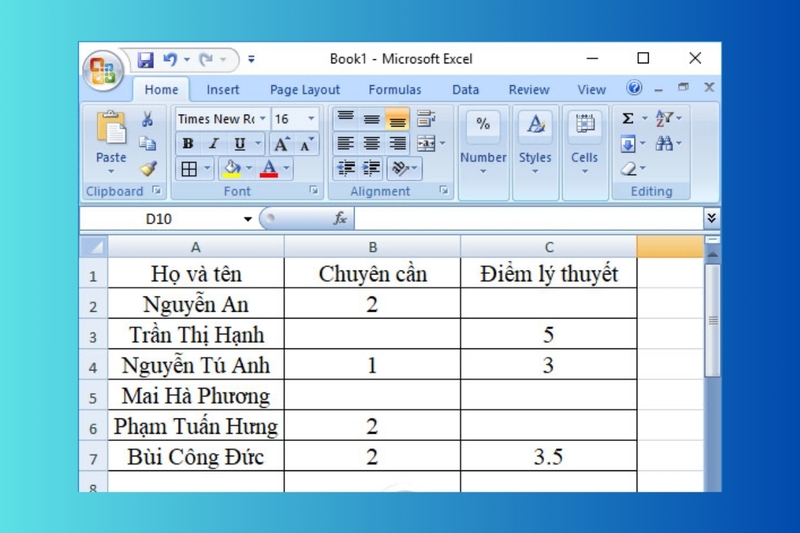Open the font size dropdown
Screen dimensions: 800x533
(x=311, y=119)
